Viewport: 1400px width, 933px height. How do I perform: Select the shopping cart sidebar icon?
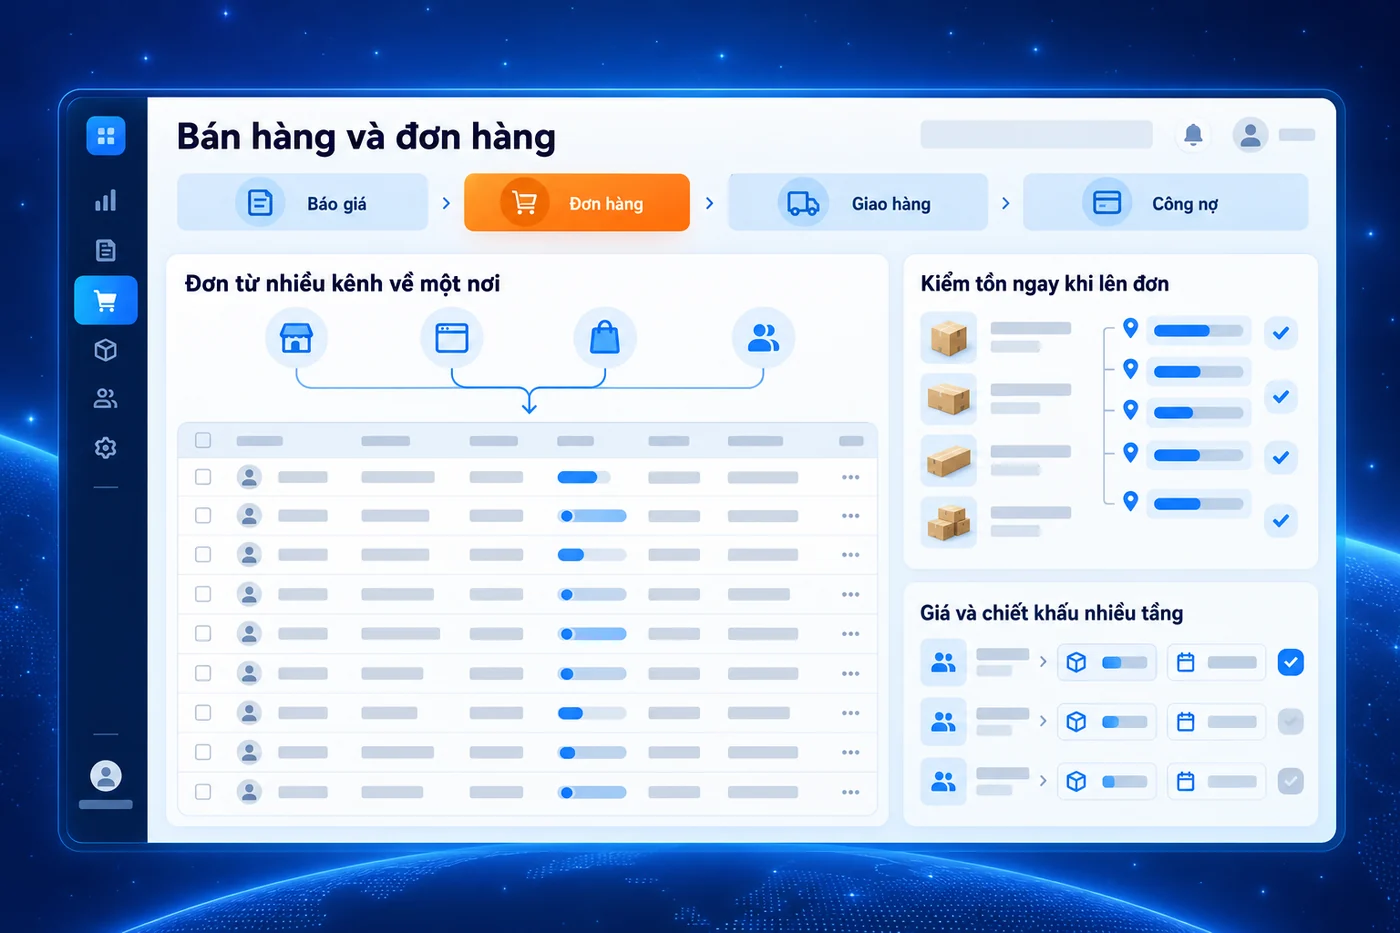pos(106,300)
